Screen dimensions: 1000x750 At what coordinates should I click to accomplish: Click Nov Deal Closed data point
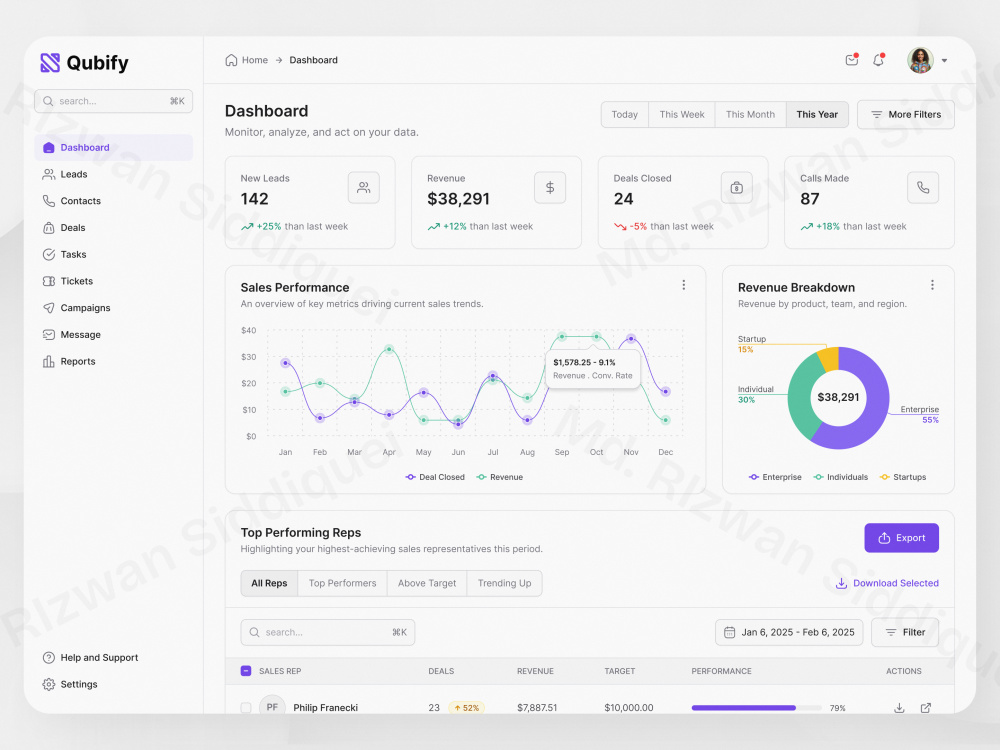coord(631,339)
